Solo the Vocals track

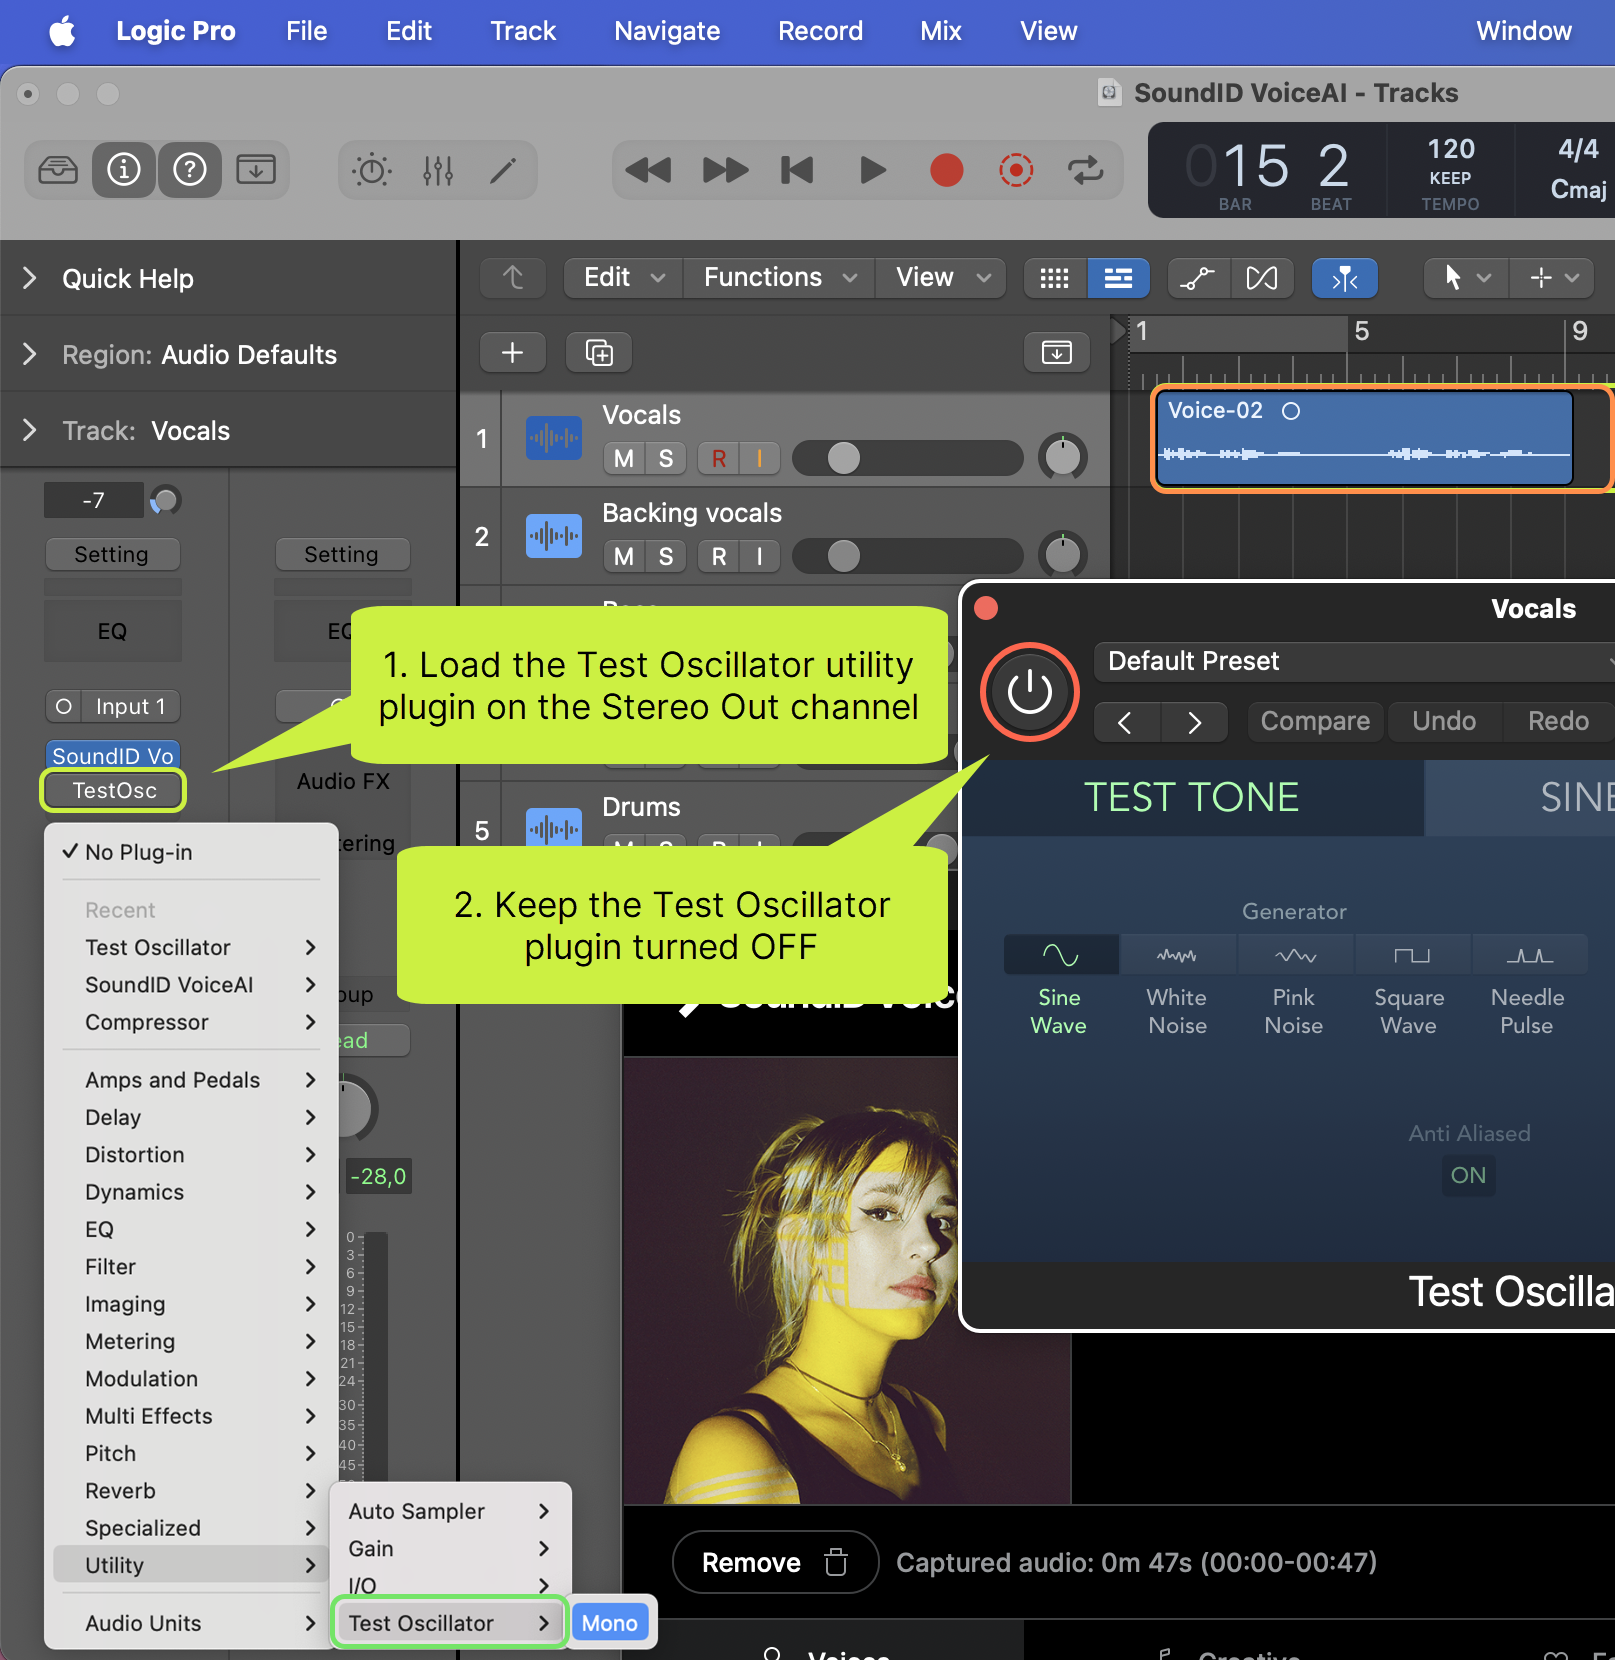[666, 459]
